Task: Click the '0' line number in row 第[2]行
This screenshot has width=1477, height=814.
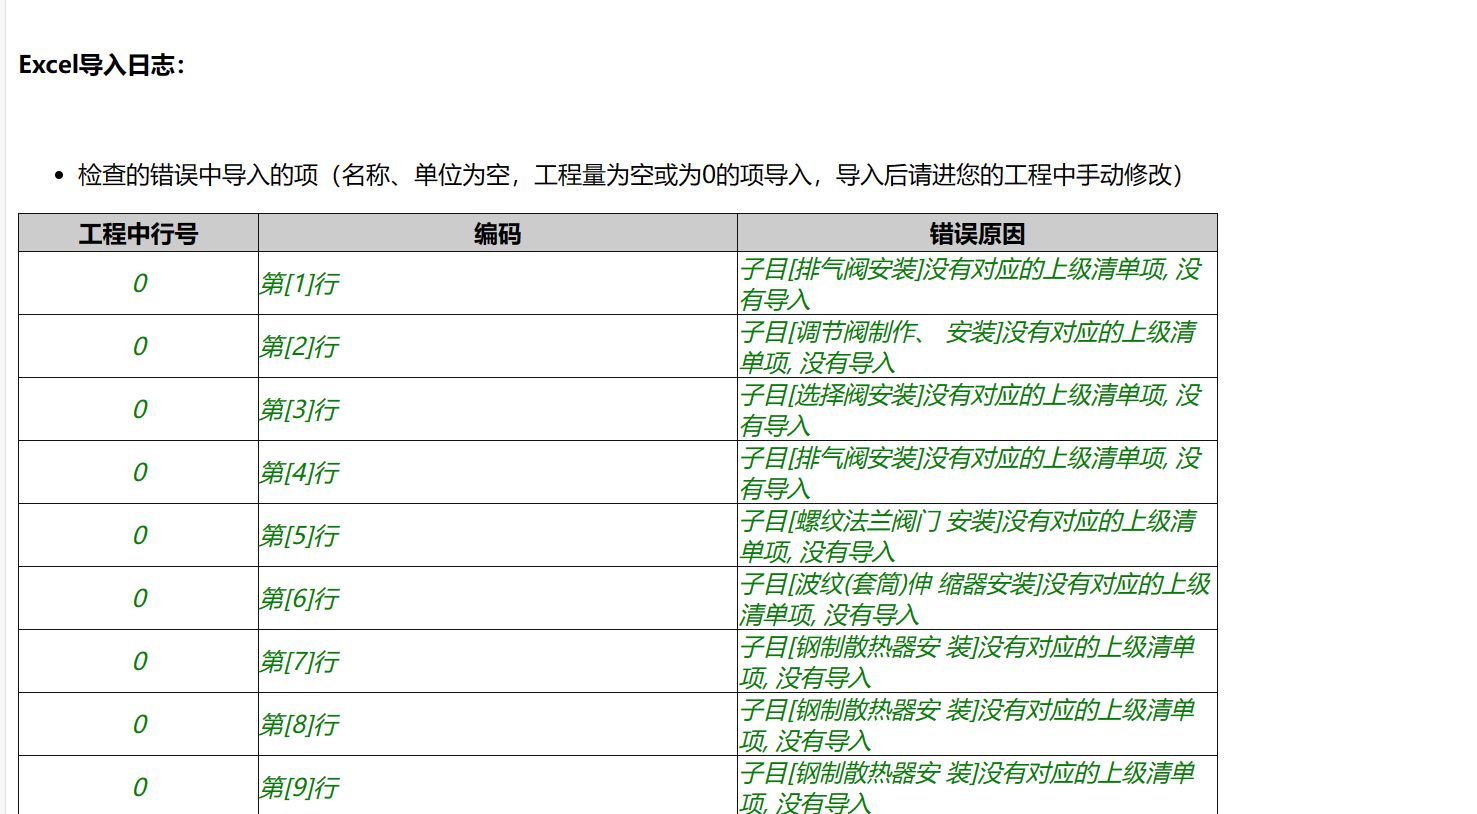Action: click(x=140, y=347)
